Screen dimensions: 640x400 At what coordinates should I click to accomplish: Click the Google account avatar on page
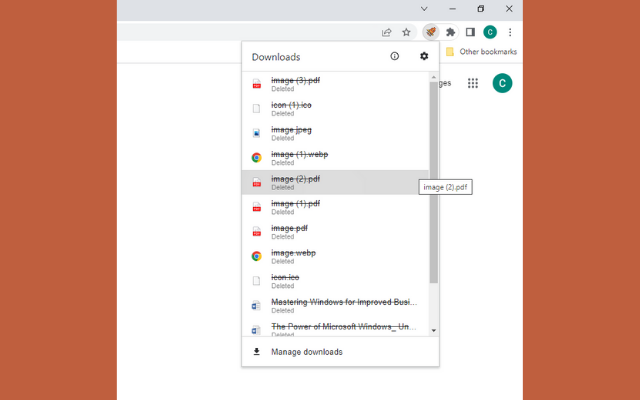(502, 83)
